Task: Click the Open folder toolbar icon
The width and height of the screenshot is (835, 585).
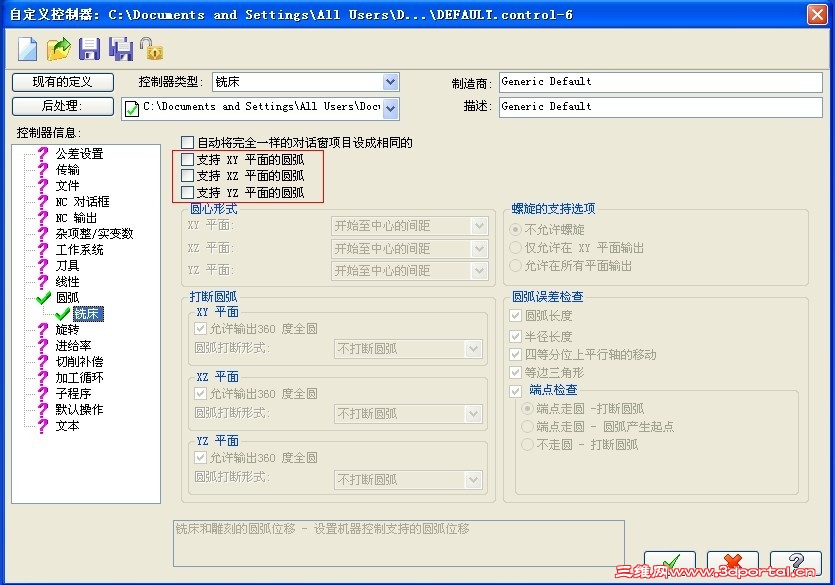Action: coord(59,49)
